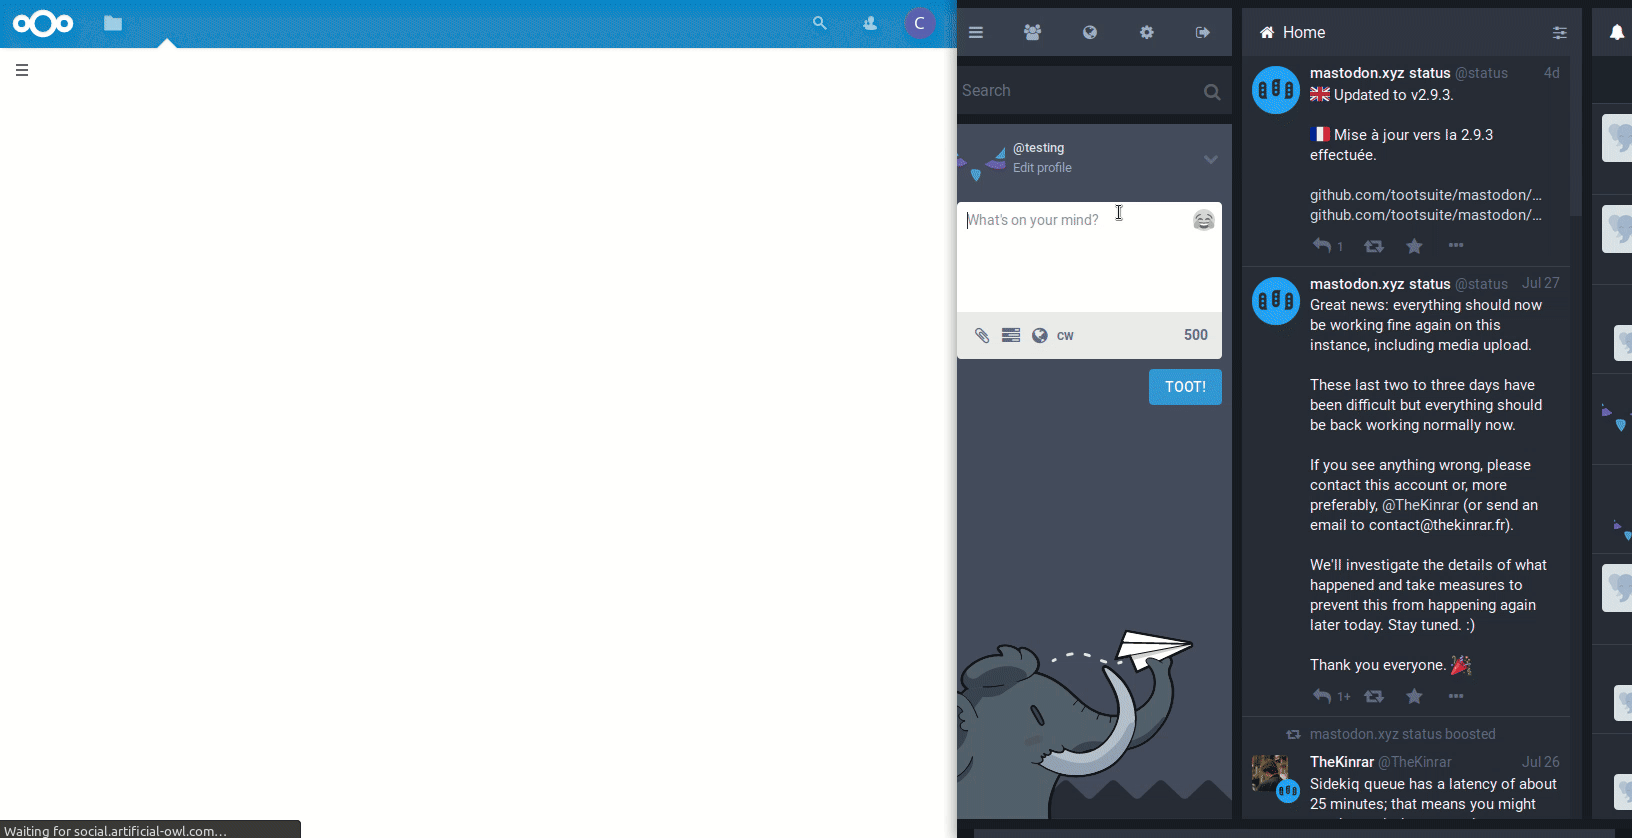Open the Nextcloud contacts menu icon

[x=870, y=23]
